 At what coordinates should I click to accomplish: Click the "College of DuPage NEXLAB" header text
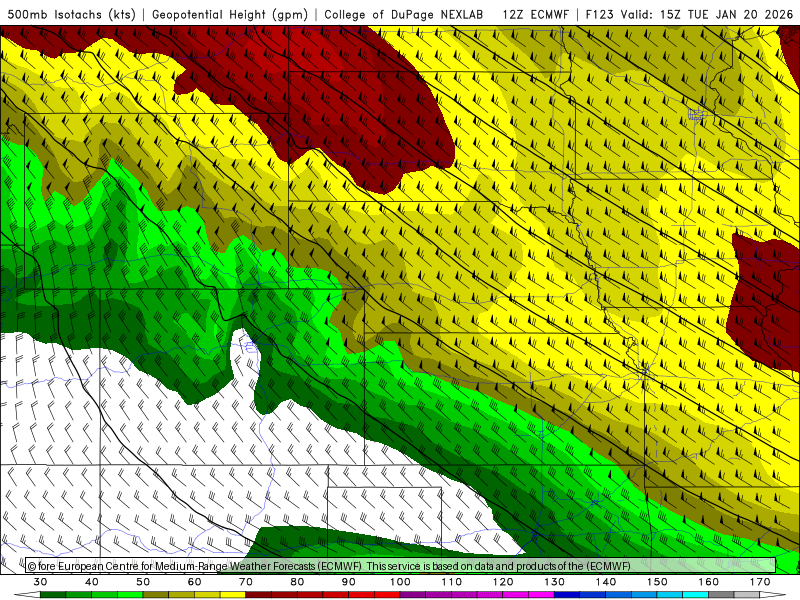[x=403, y=15]
